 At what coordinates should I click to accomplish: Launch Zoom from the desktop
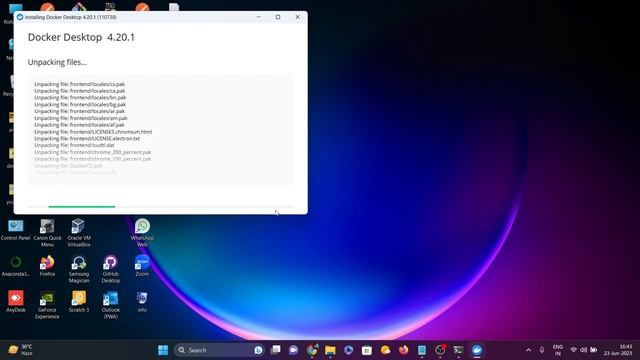click(x=142, y=266)
